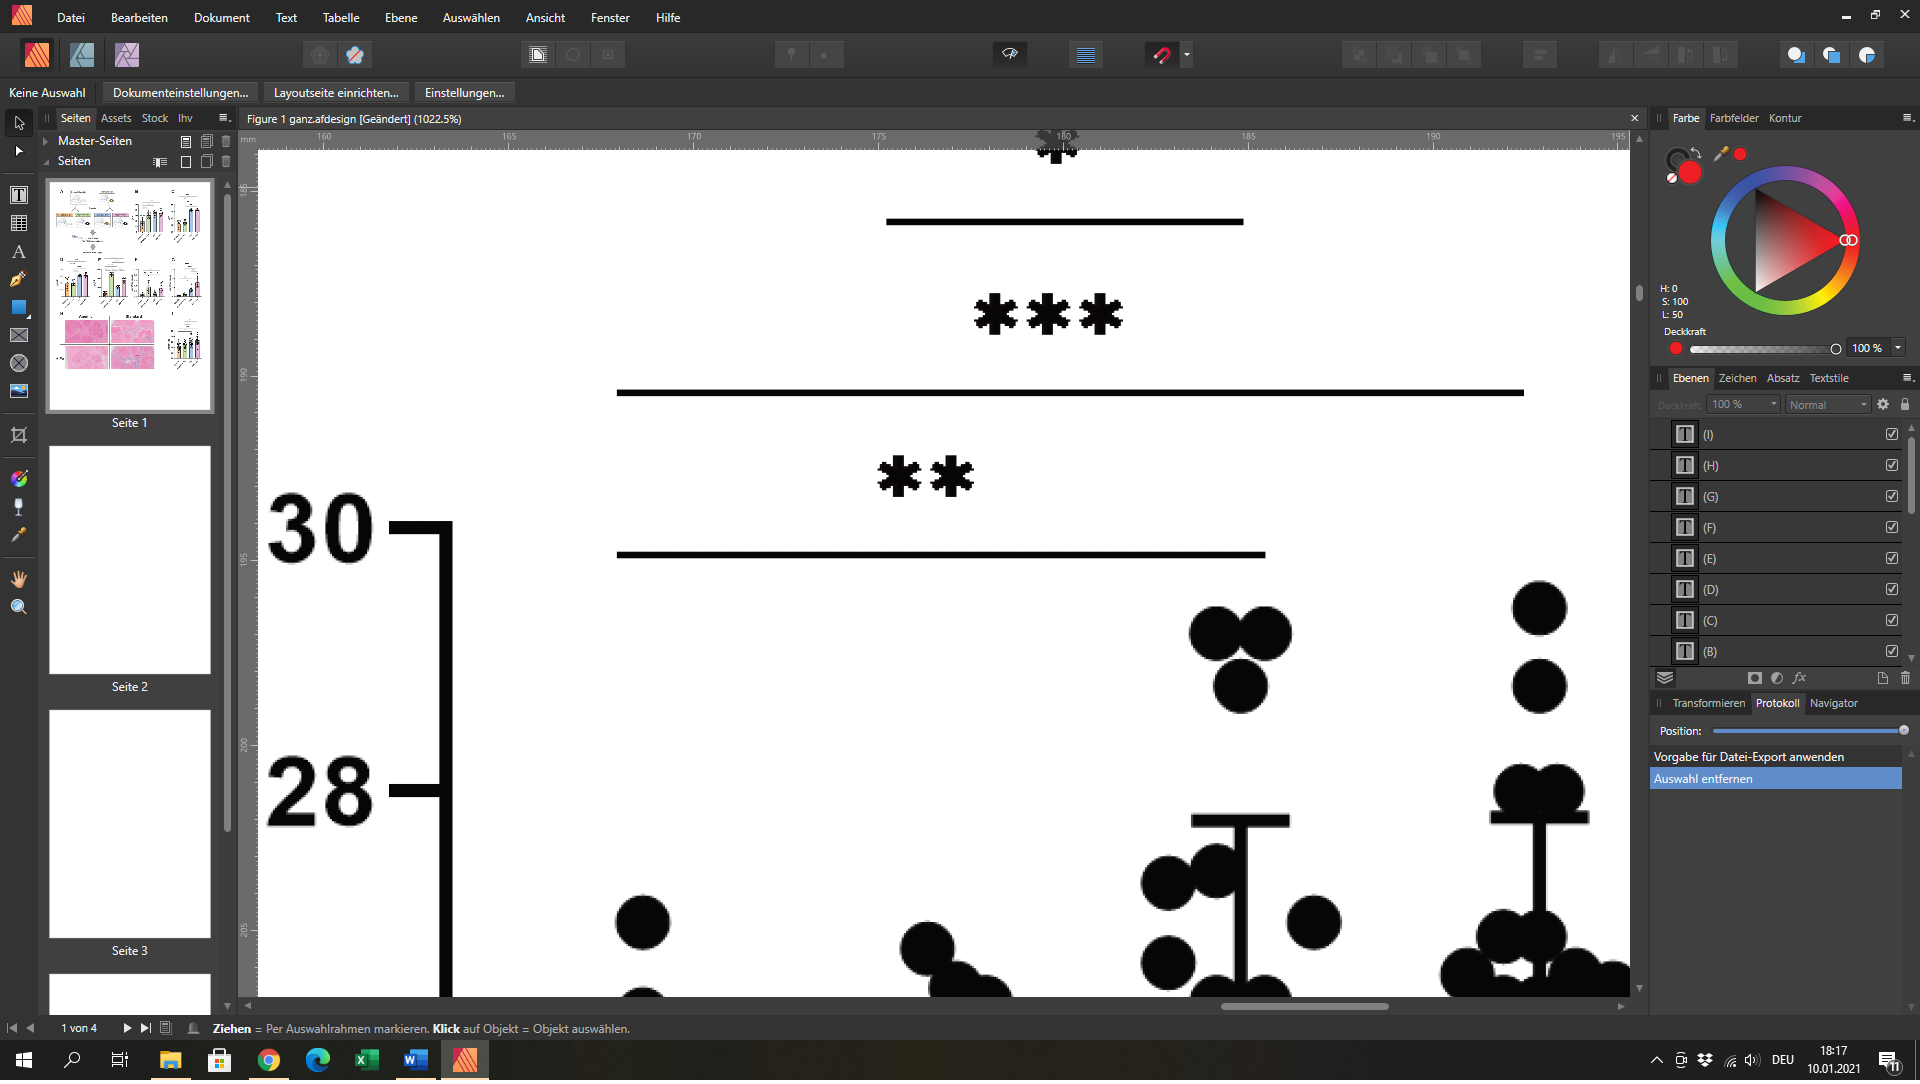
Task: Click the large red fill colour swatch
Action: (x=1690, y=173)
